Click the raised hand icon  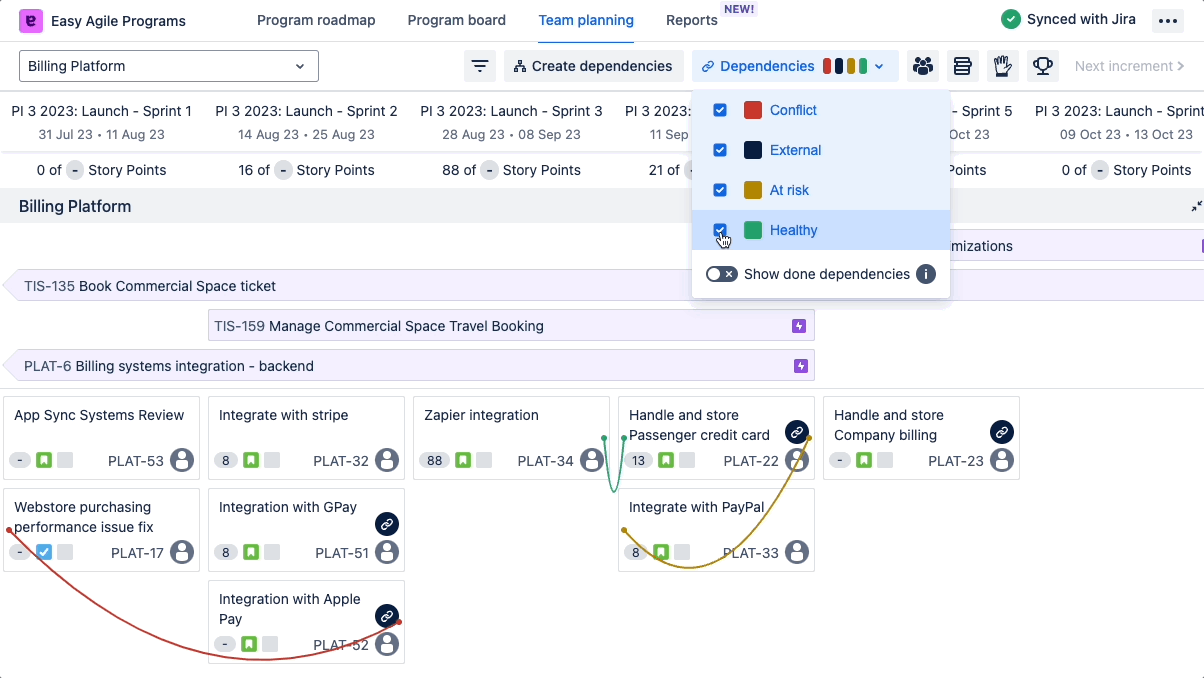1002,66
